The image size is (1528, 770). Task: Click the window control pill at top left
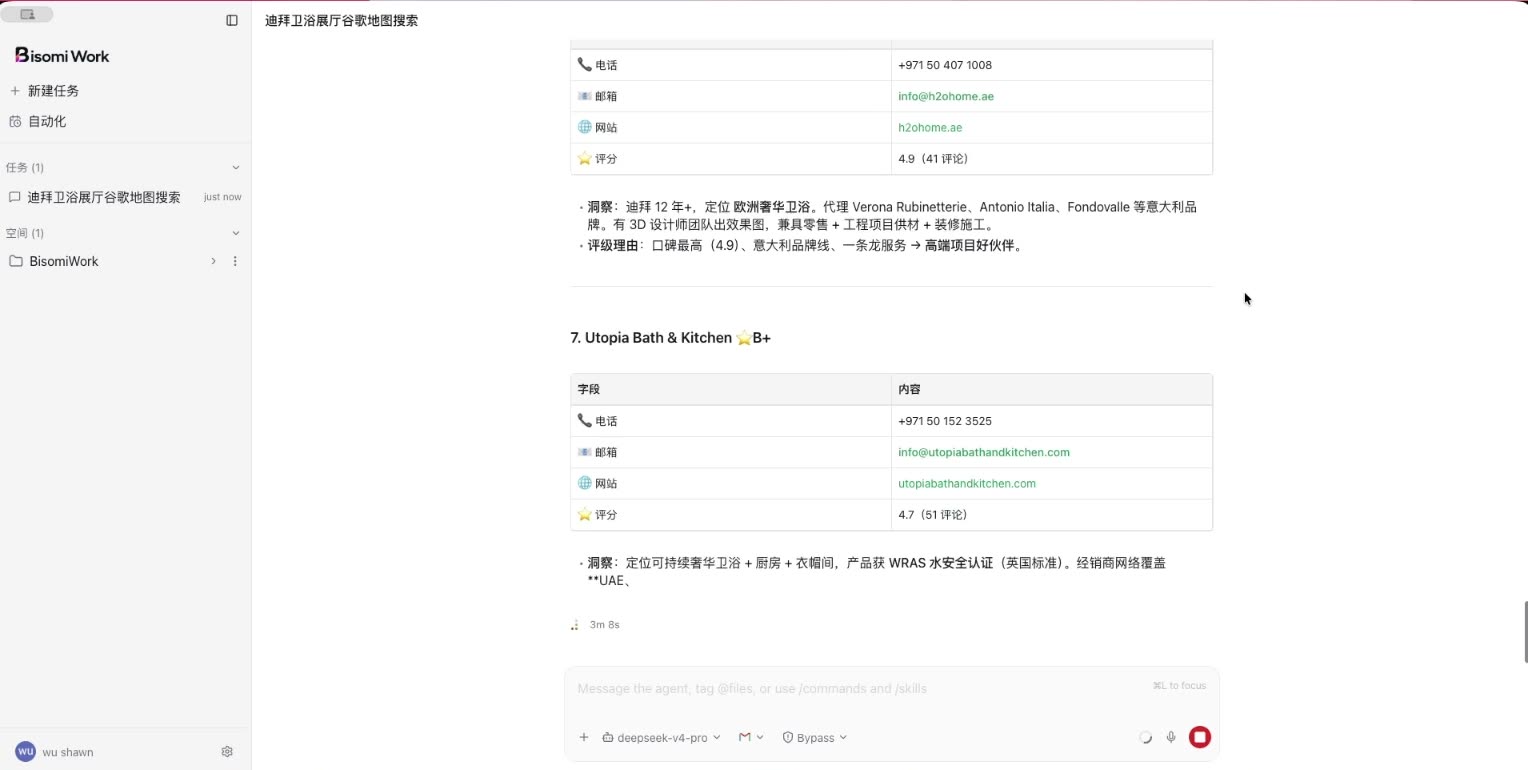[27, 14]
